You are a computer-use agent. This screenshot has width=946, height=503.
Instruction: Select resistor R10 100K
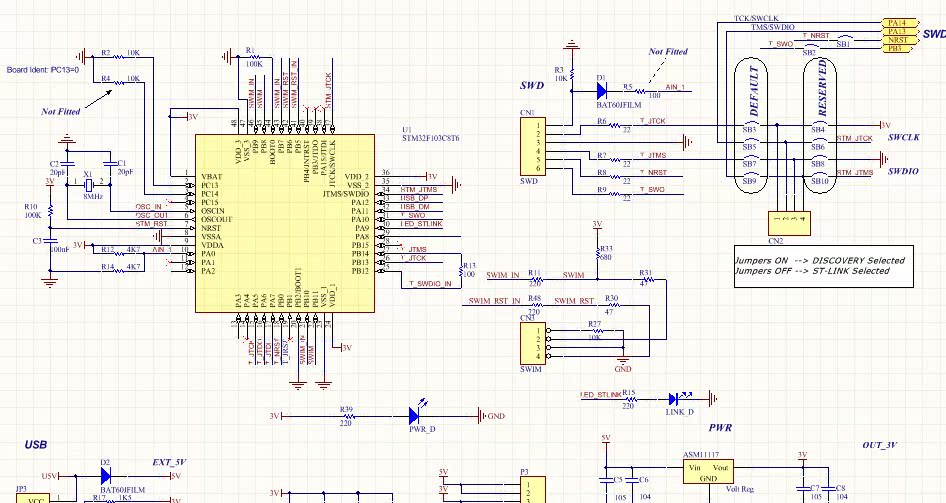(x=50, y=210)
